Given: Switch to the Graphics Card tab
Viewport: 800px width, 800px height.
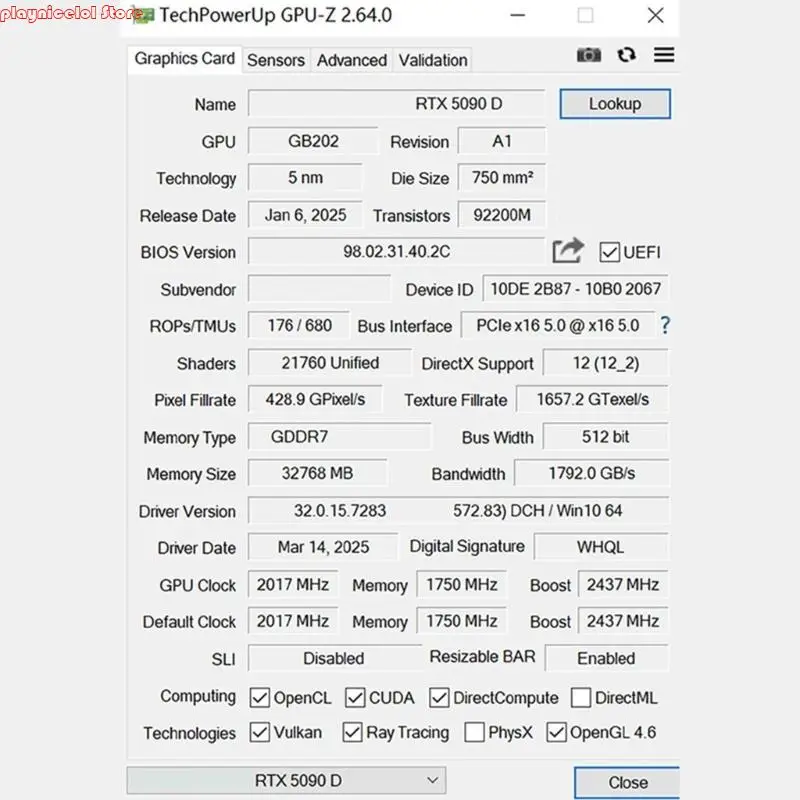Looking at the screenshot, I should coord(185,59).
